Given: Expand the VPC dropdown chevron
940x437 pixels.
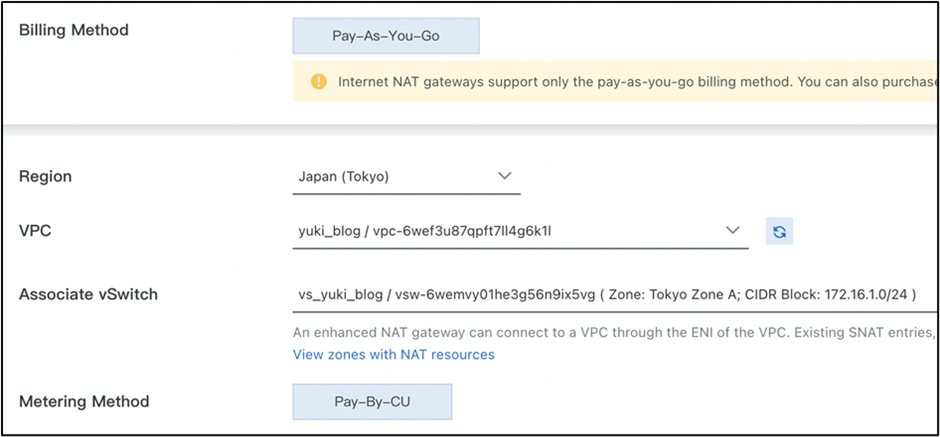Looking at the screenshot, I should [733, 231].
